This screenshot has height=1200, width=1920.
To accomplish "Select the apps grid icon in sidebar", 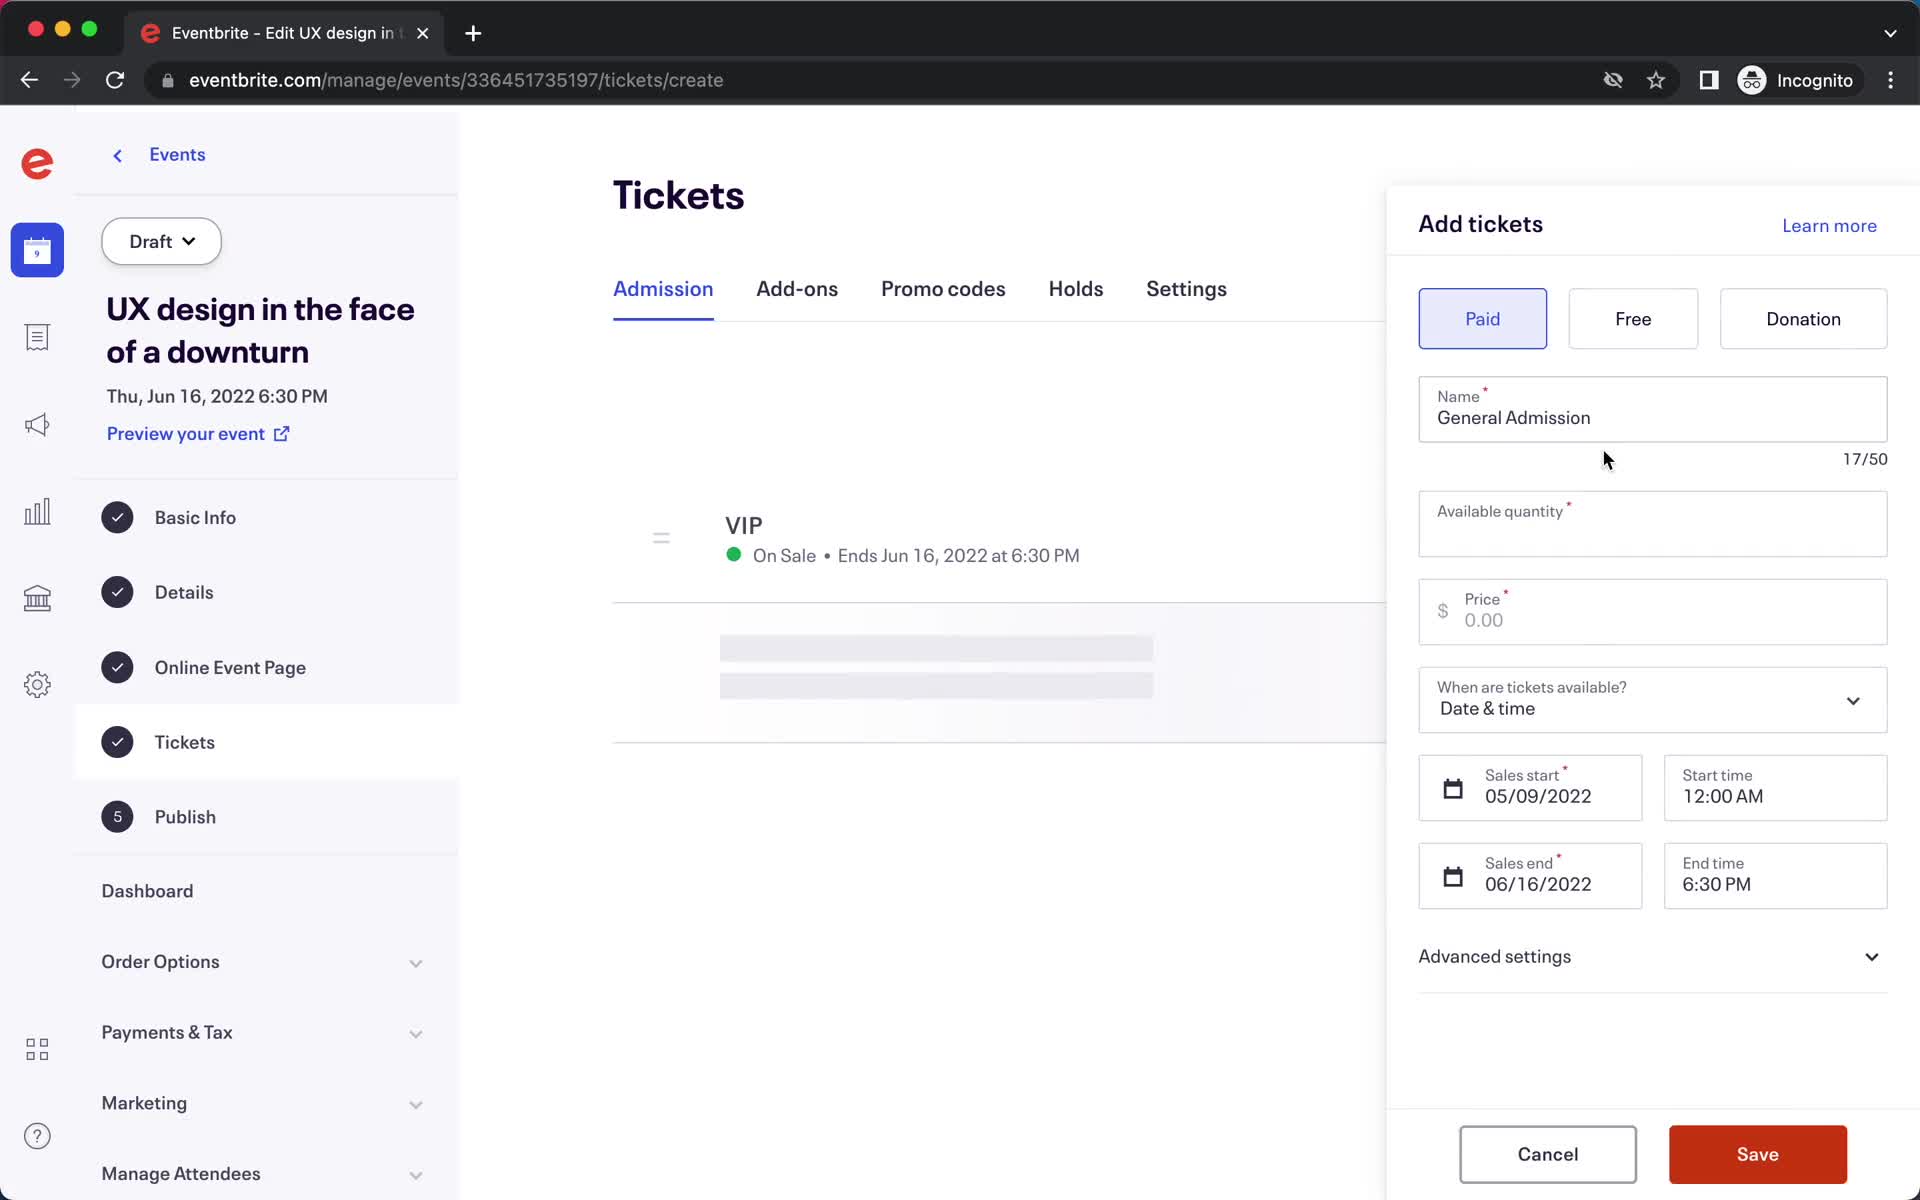I will (x=37, y=1049).
